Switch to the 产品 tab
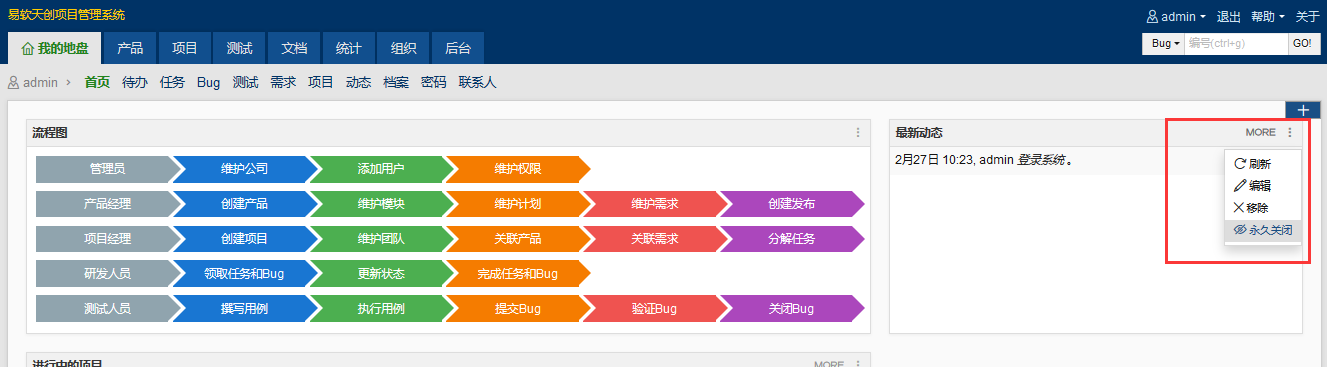This screenshot has width=1327, height=367. (x=130, y=48)
